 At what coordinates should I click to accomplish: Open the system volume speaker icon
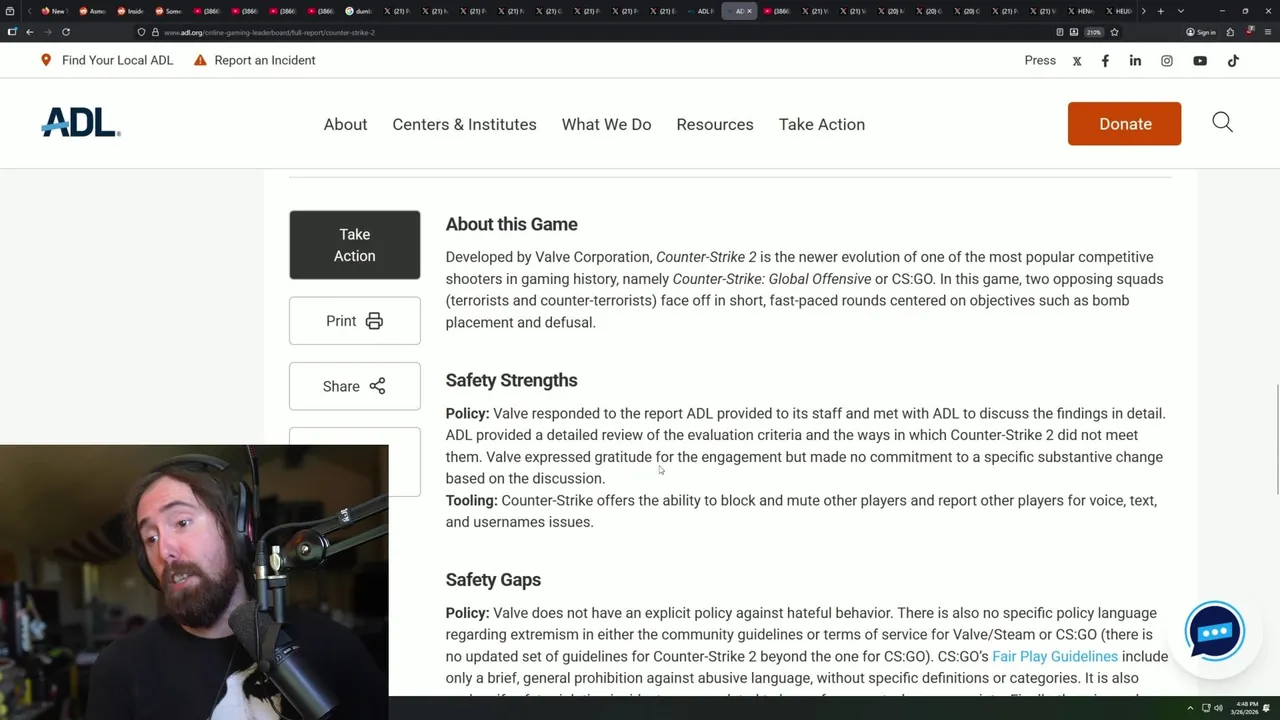coord(1218,708)
